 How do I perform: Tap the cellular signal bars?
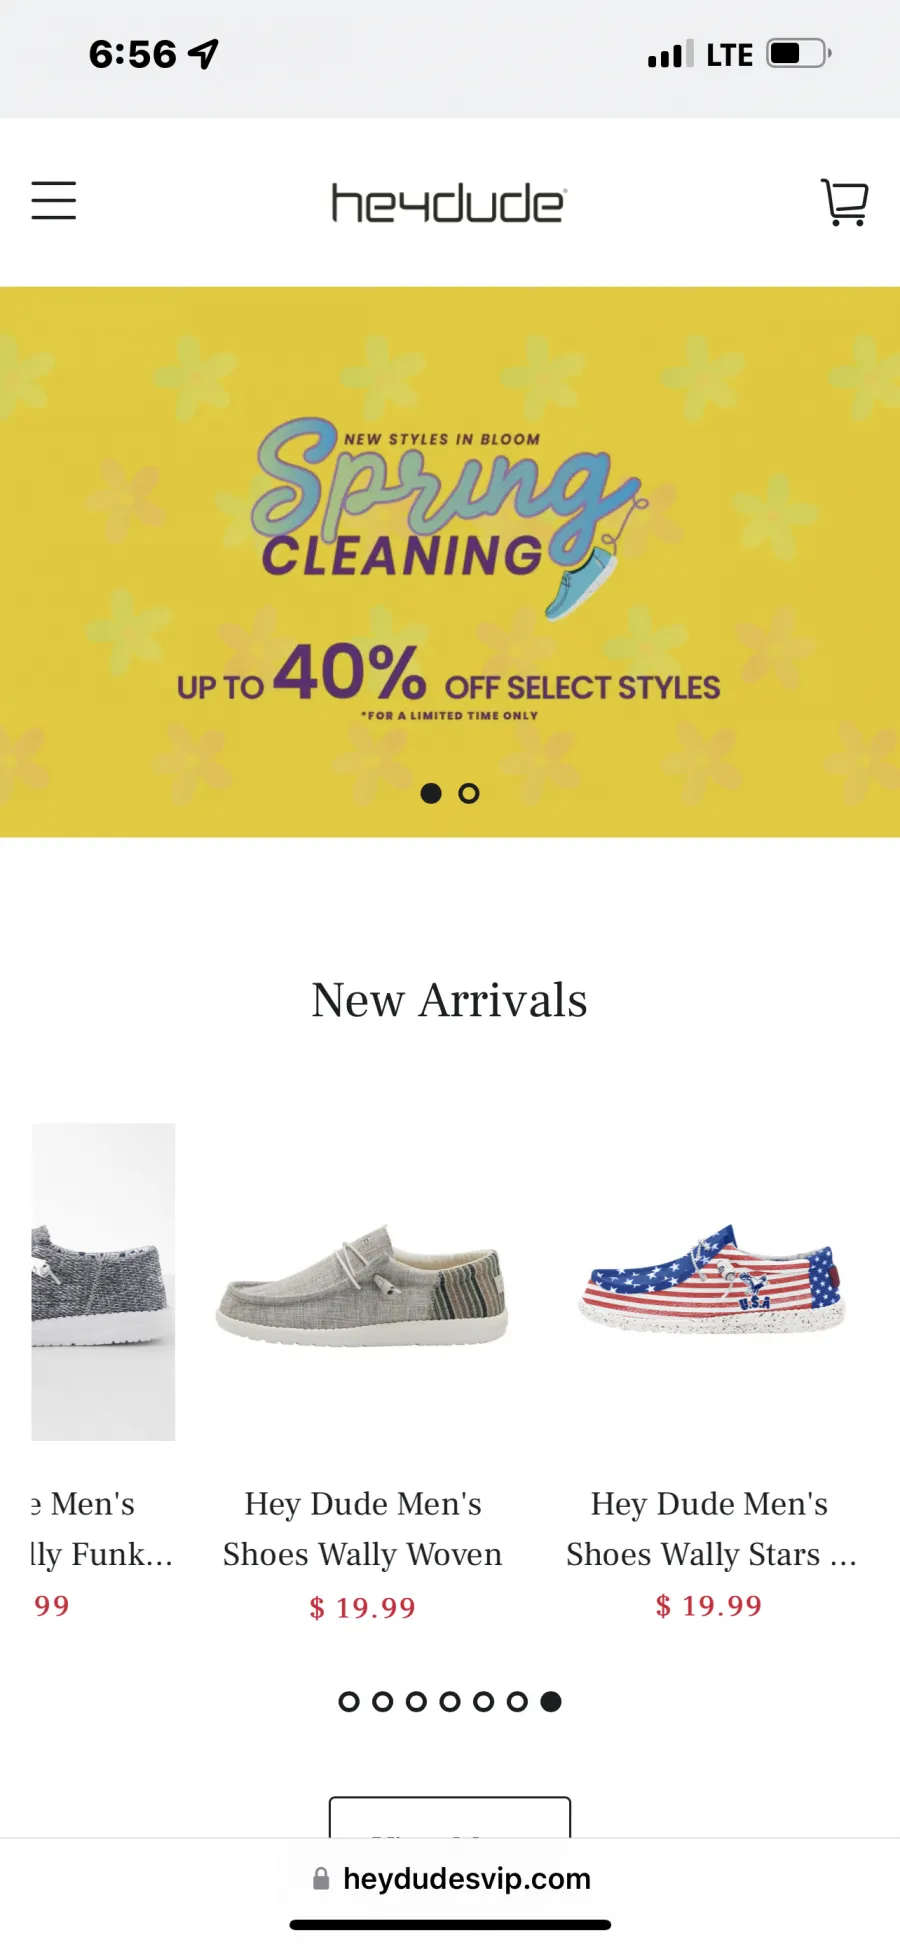tap(670, 54)
